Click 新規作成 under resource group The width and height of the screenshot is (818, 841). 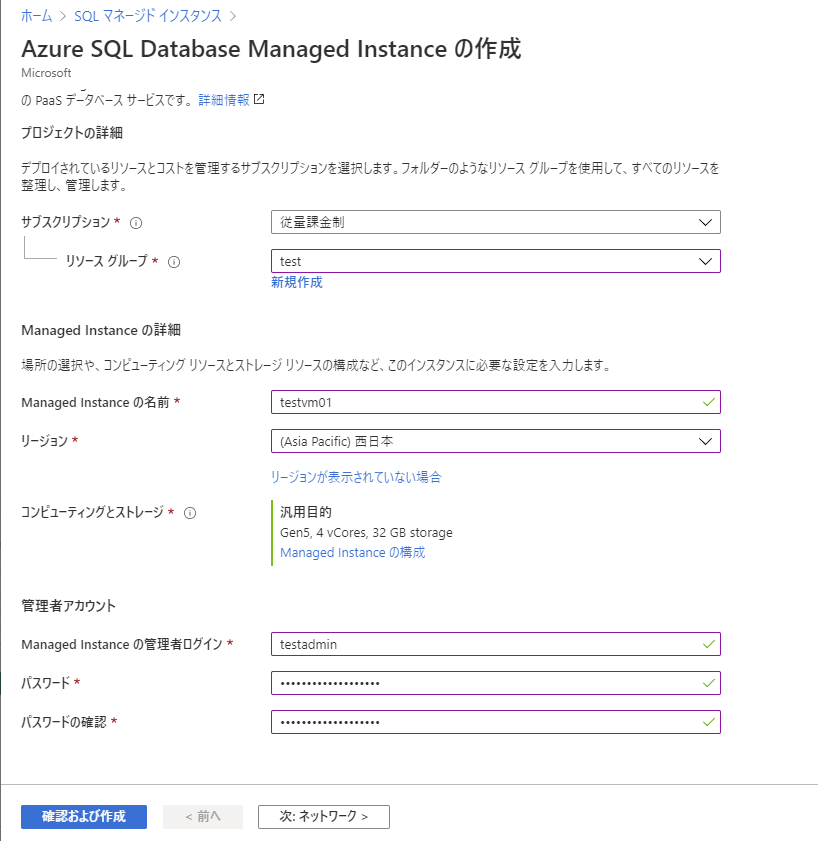pyautogui.click(x=297, y=283)
